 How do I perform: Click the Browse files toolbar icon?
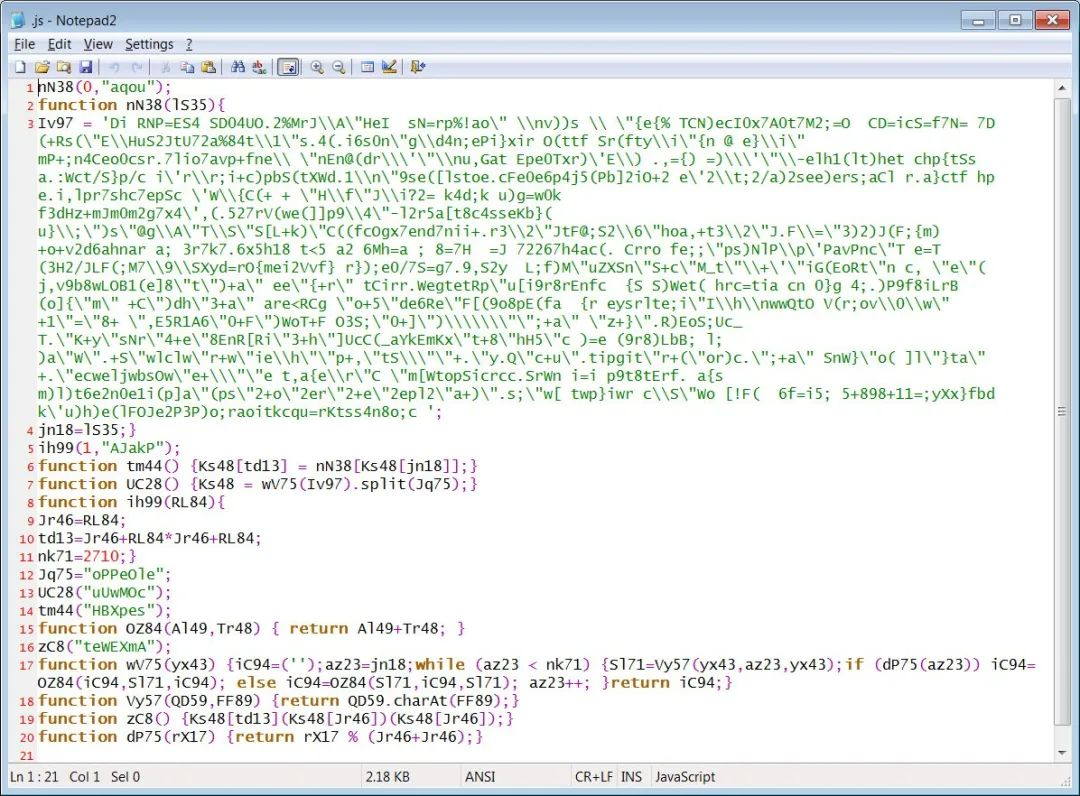tap(64, 67)
